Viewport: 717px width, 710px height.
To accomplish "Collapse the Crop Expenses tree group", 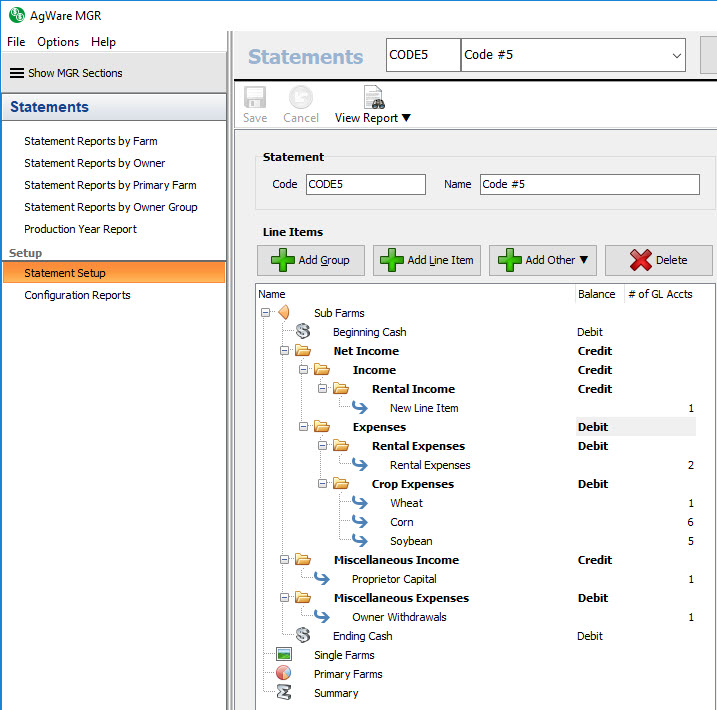I will pos(324,484).
